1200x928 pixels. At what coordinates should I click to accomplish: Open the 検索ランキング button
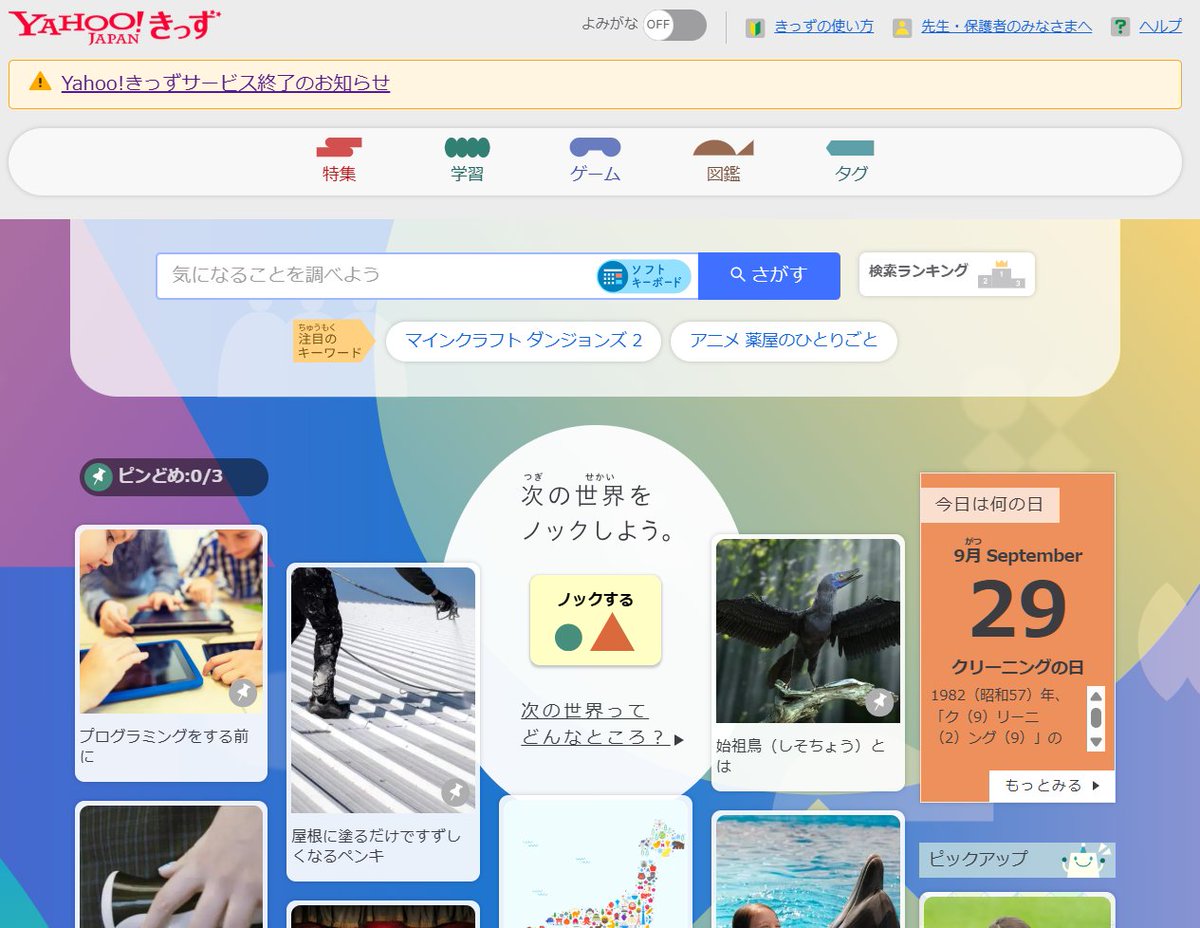(947, 274)
